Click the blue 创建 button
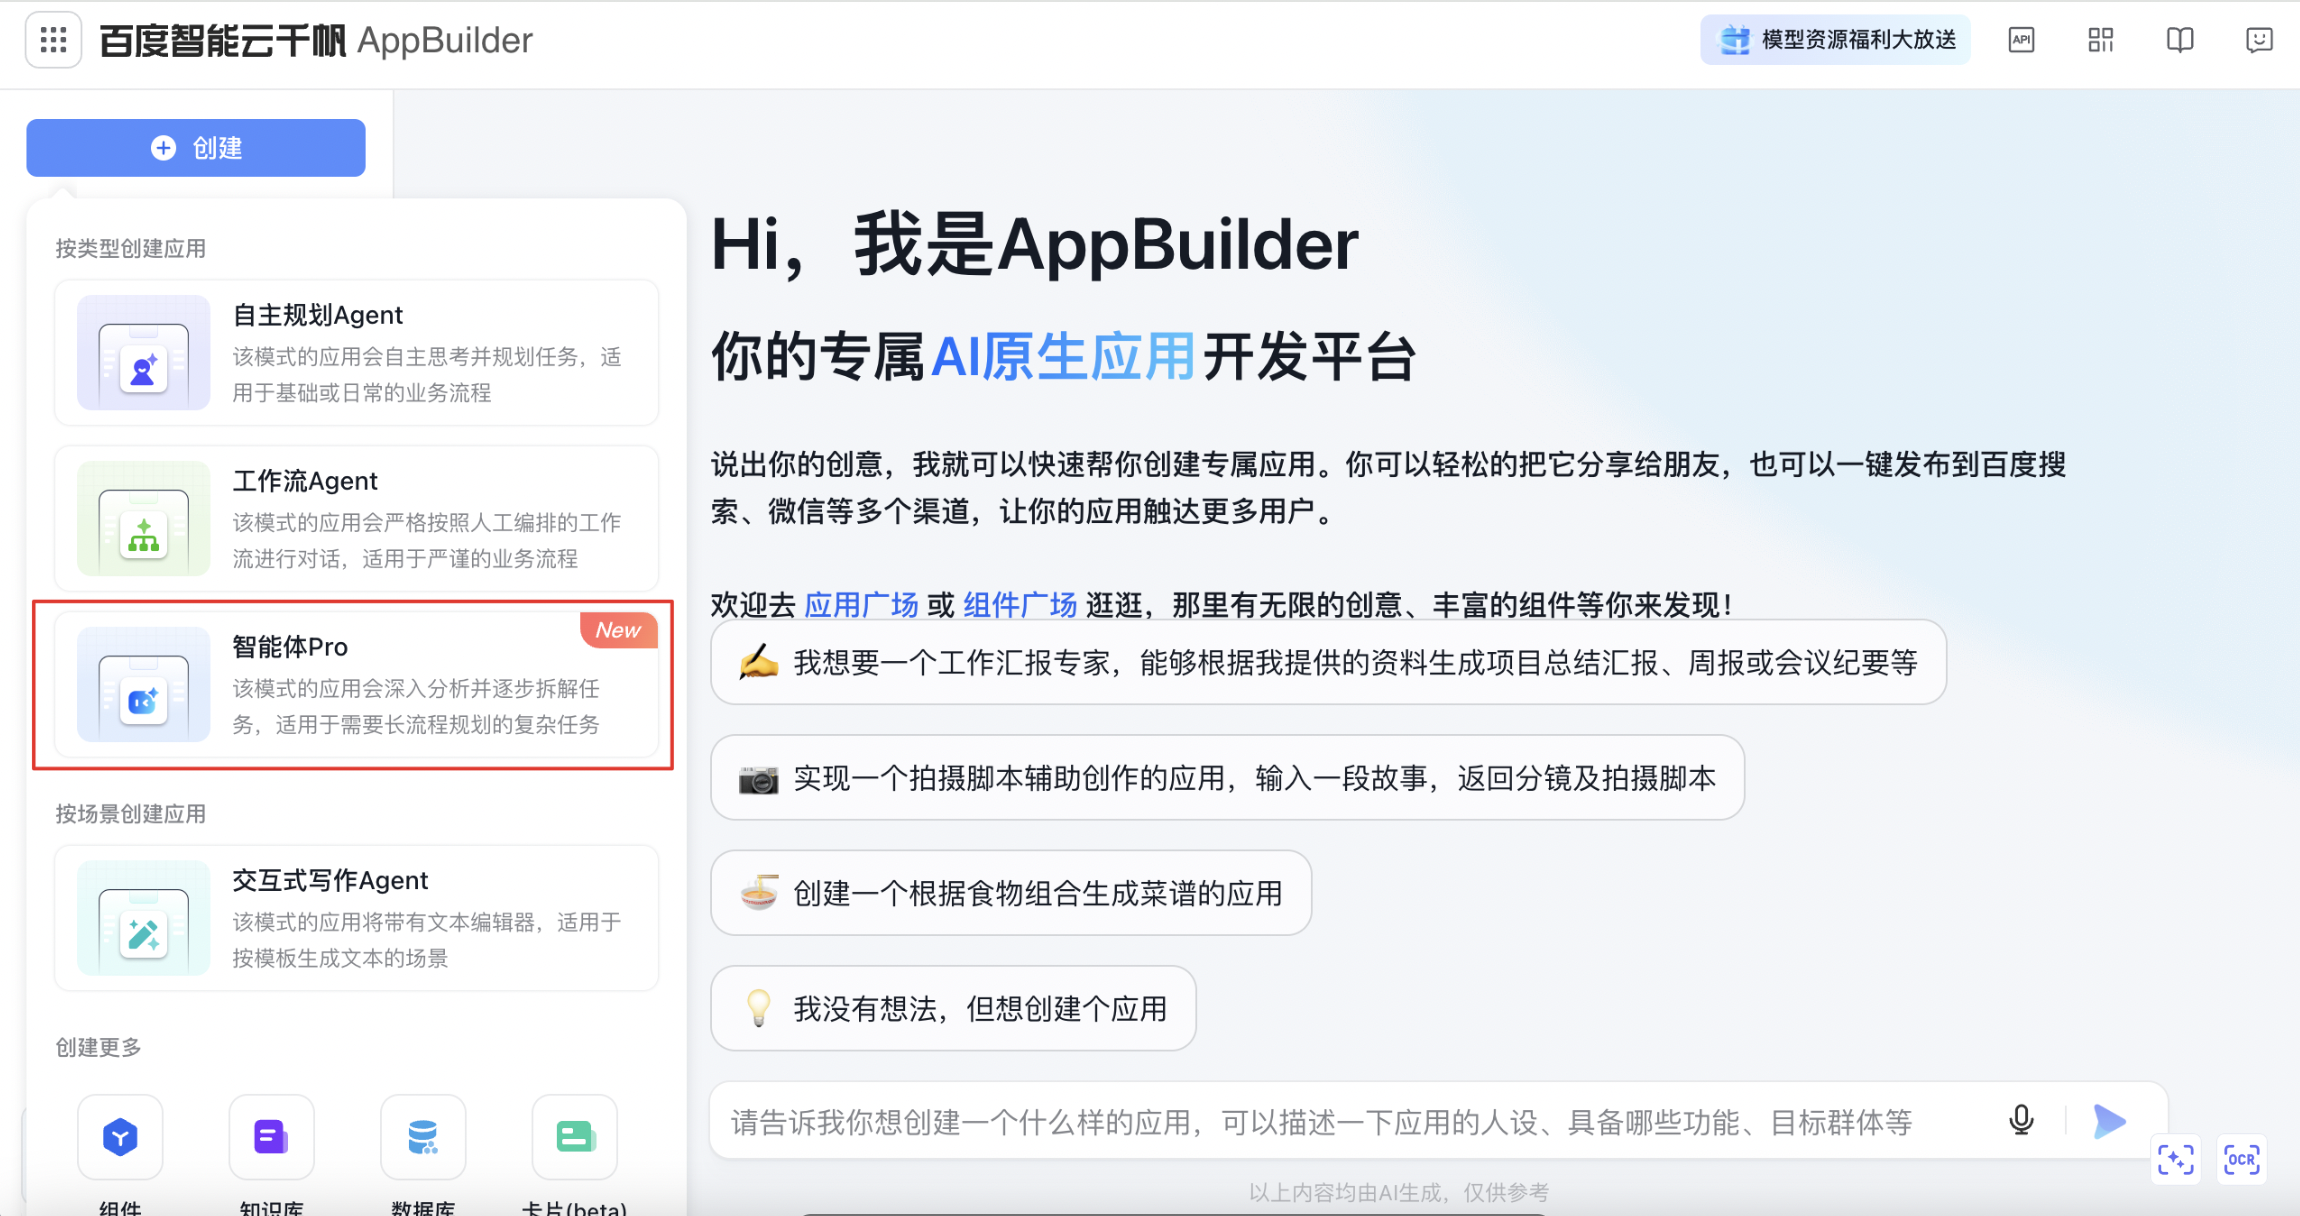The width and height of the screenshot is (2300, 1216). pos(196,148)
